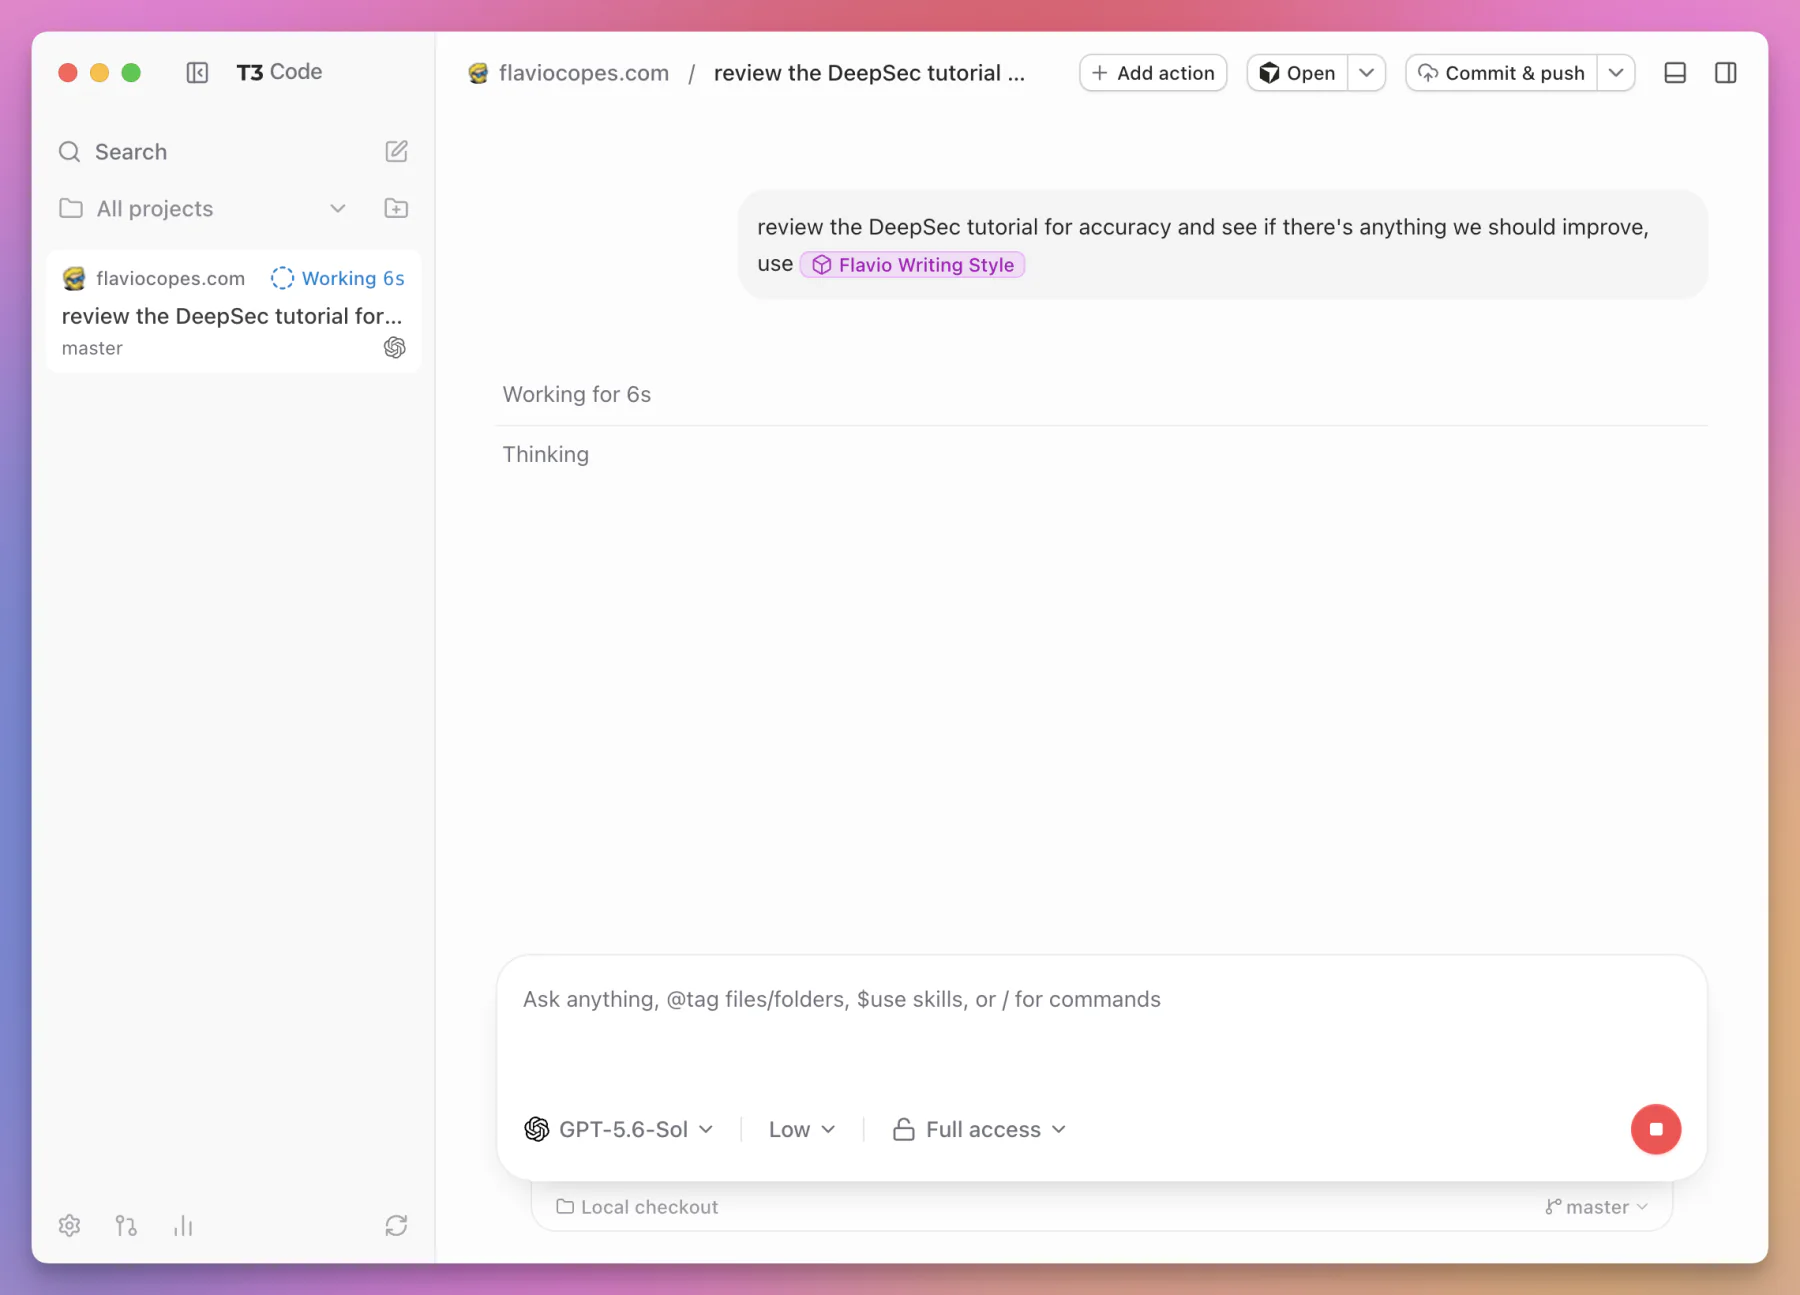The height and width of the screenshot is (1295, 1800).
Task: Click the flaviocopes.com breadcrumb
Action: coord(569,73)
